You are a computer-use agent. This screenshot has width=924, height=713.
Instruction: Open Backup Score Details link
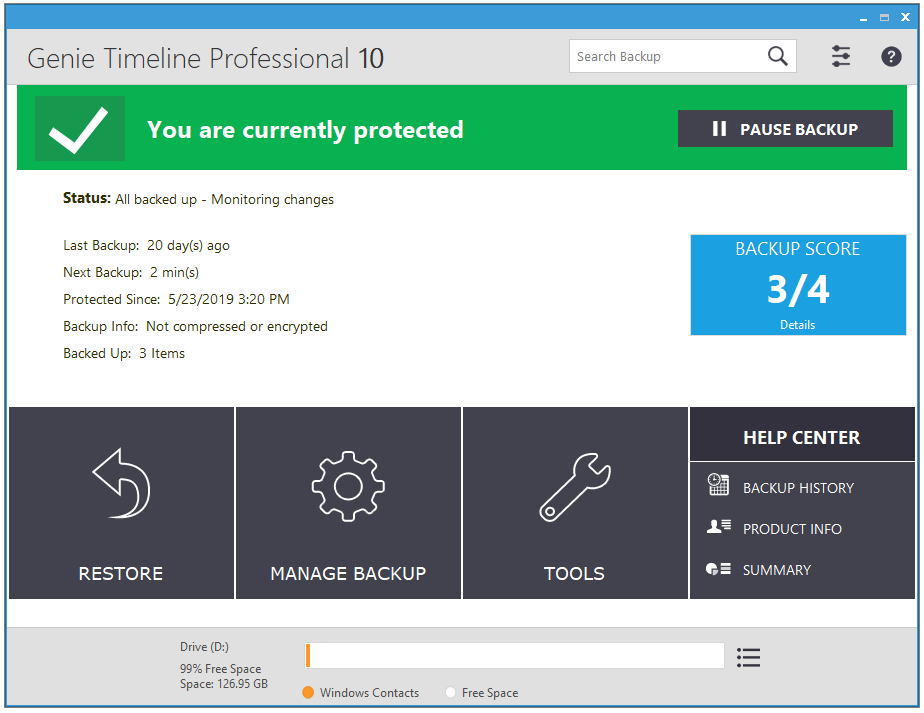point(797,324)
